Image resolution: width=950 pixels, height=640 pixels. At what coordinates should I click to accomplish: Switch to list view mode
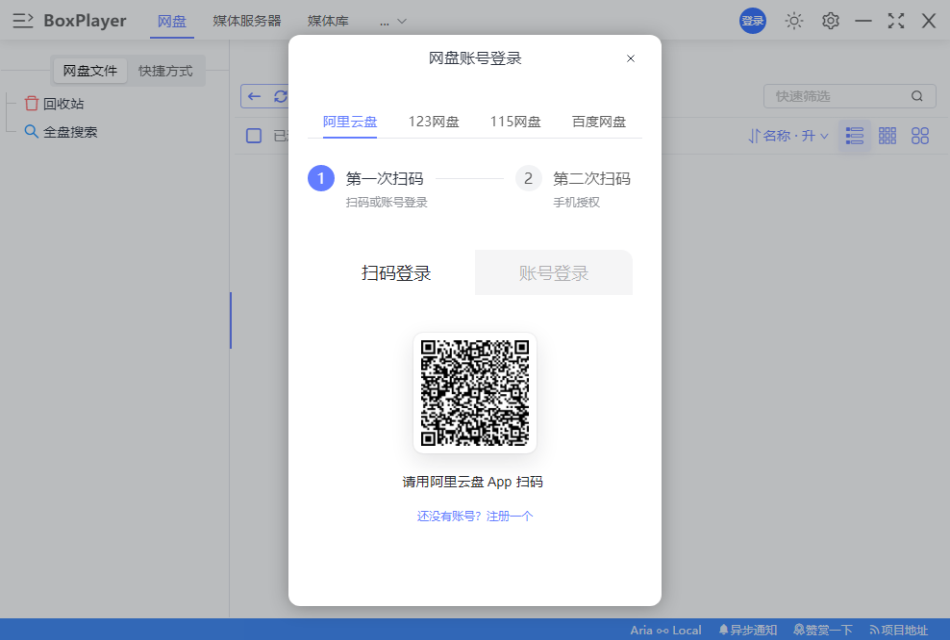[854, 136]
